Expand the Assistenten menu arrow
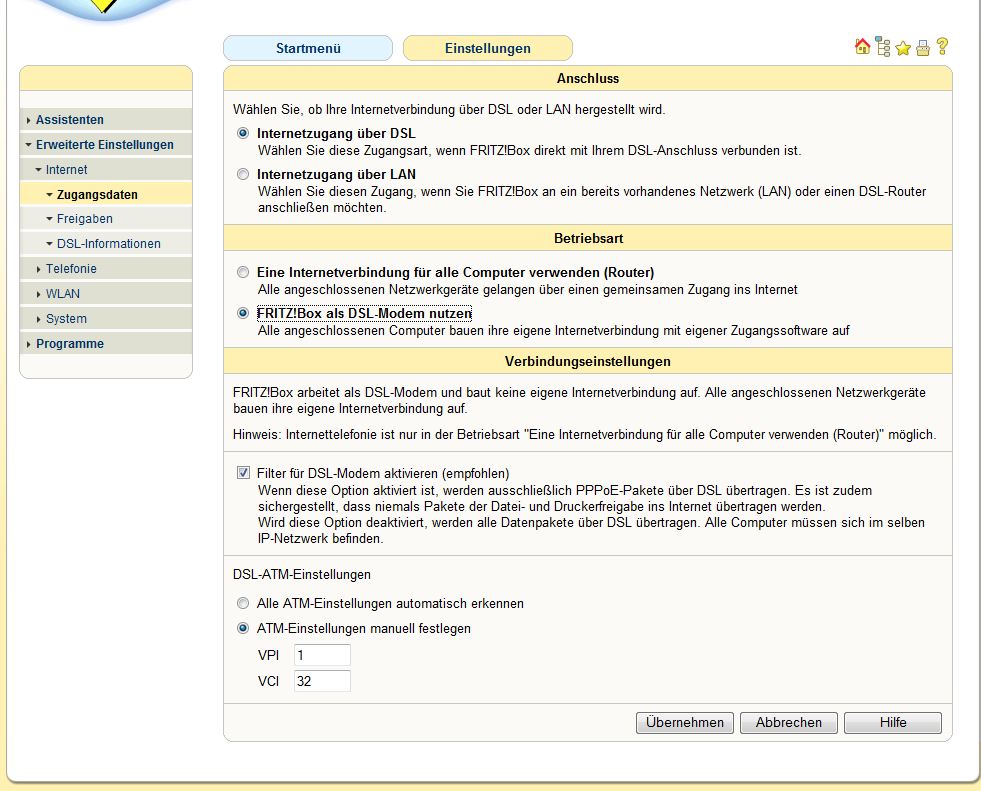 pos(29,120)
